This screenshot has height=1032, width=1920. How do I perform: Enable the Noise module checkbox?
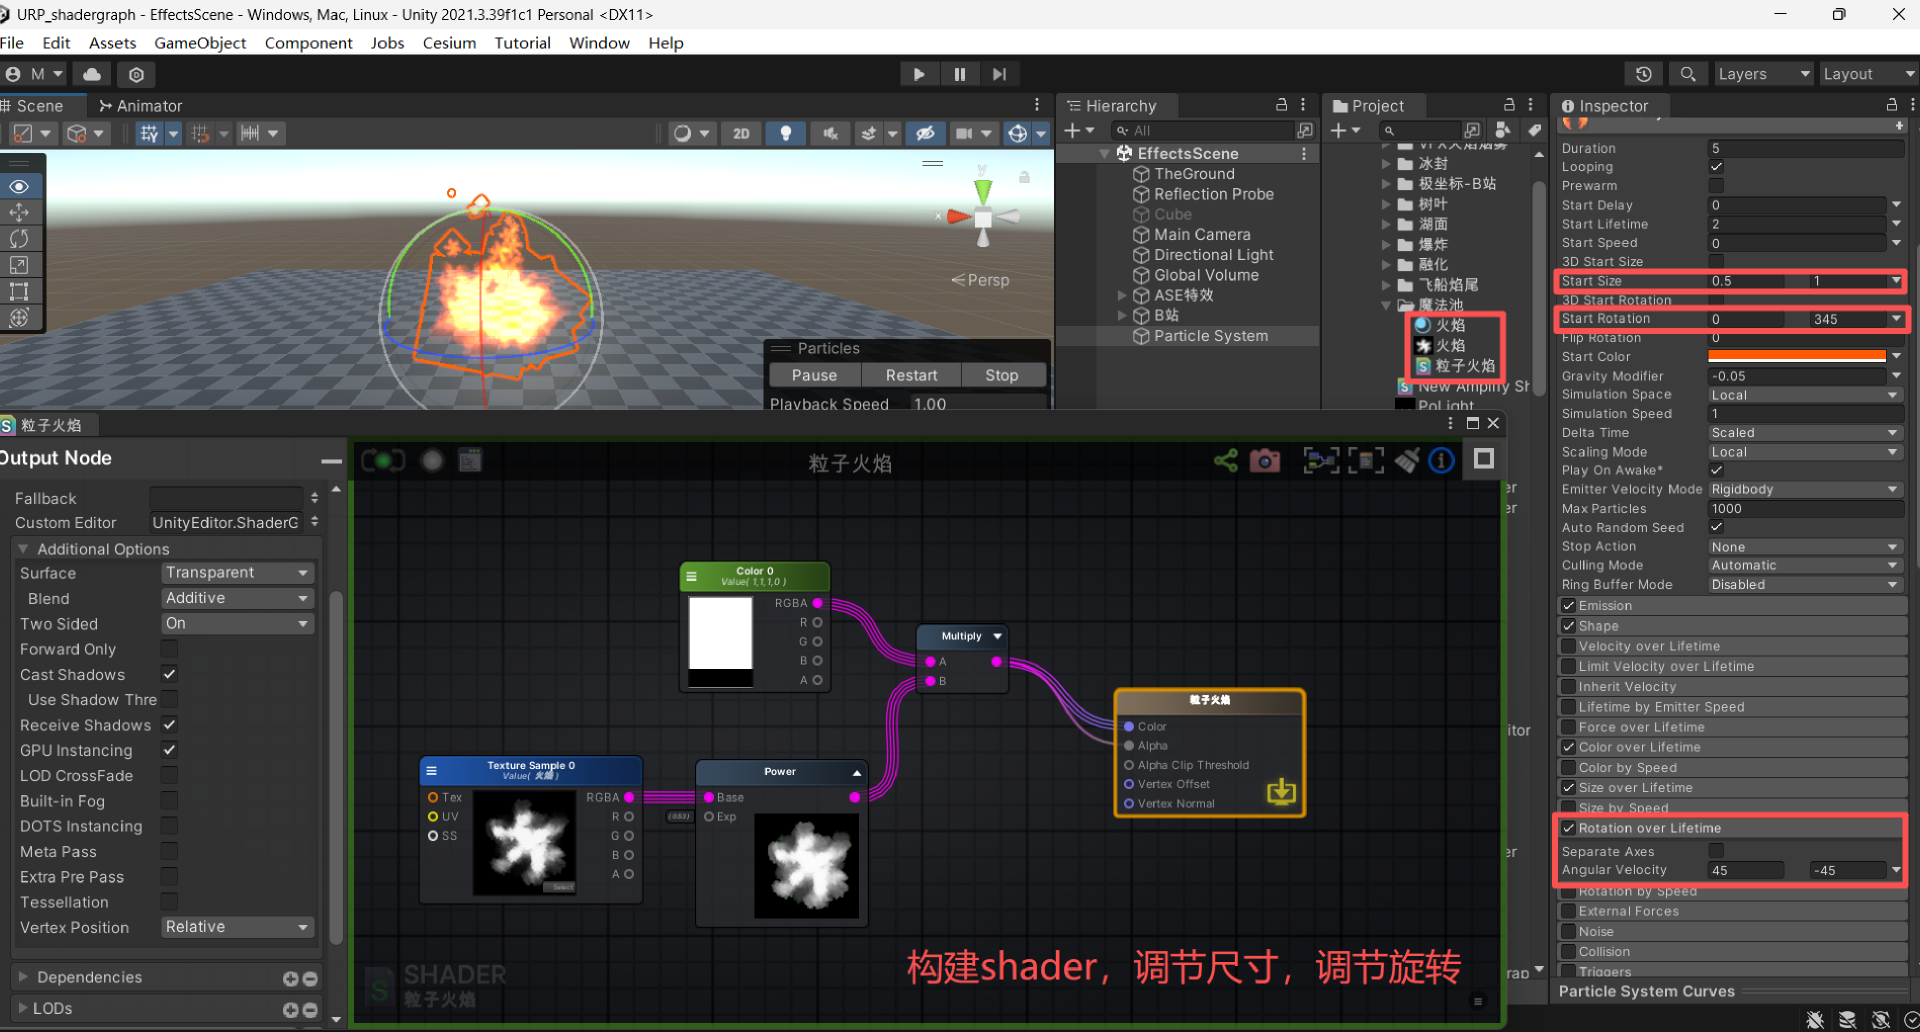pos(1568,931)
